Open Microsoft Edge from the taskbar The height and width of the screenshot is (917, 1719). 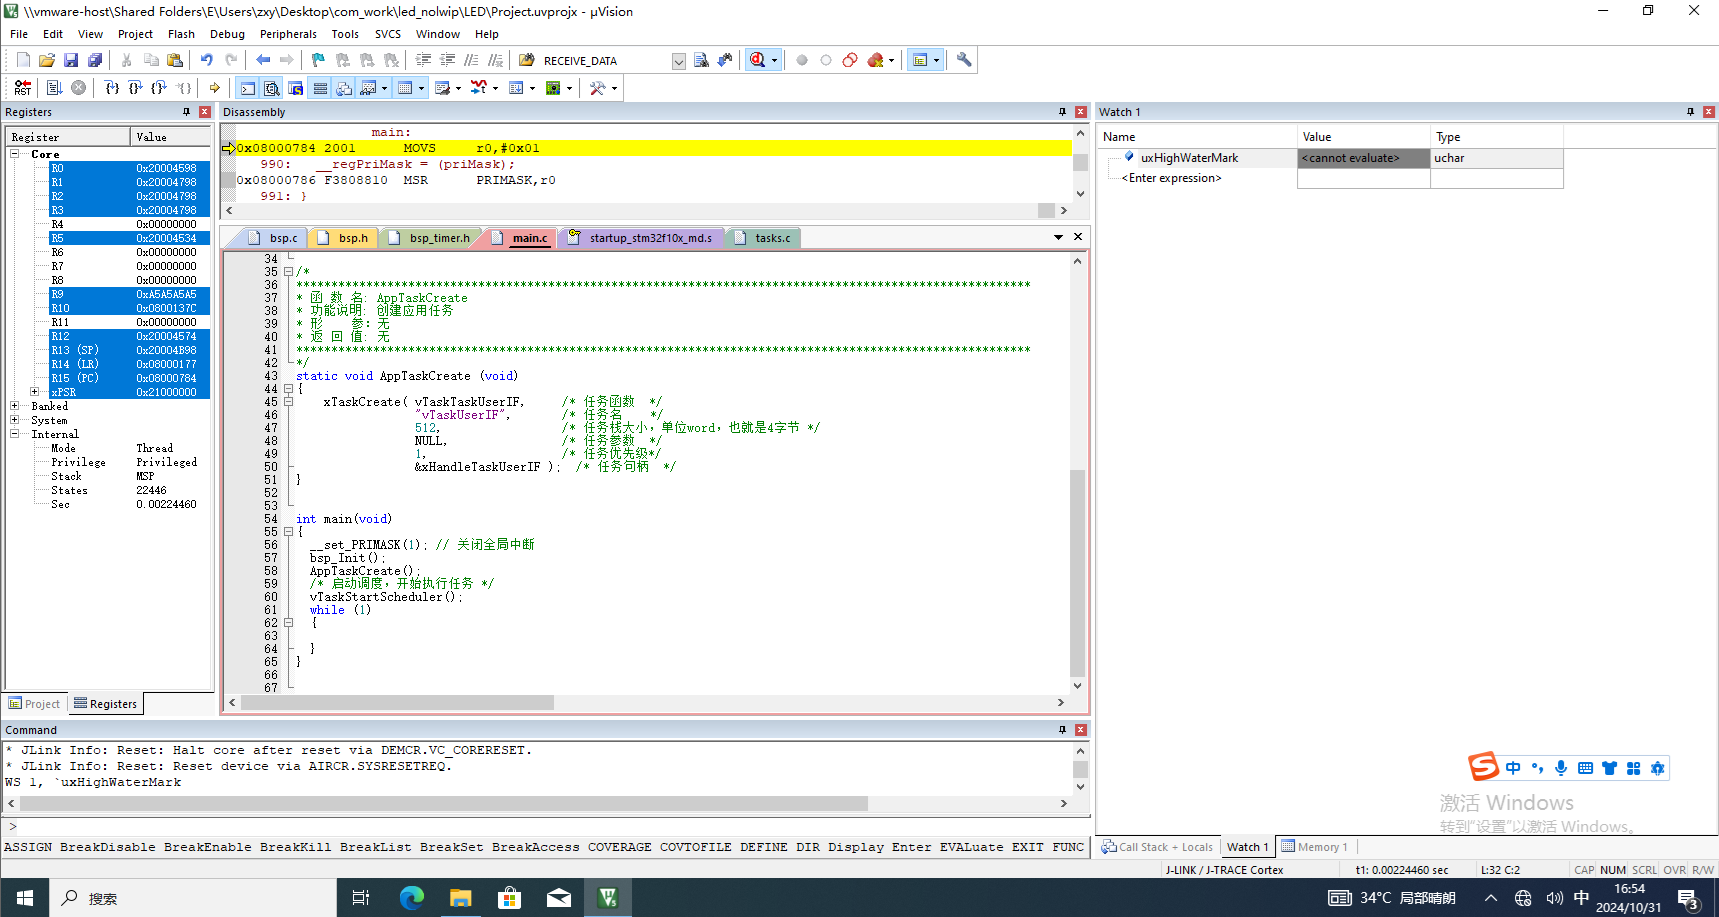(x=411, y=898)
